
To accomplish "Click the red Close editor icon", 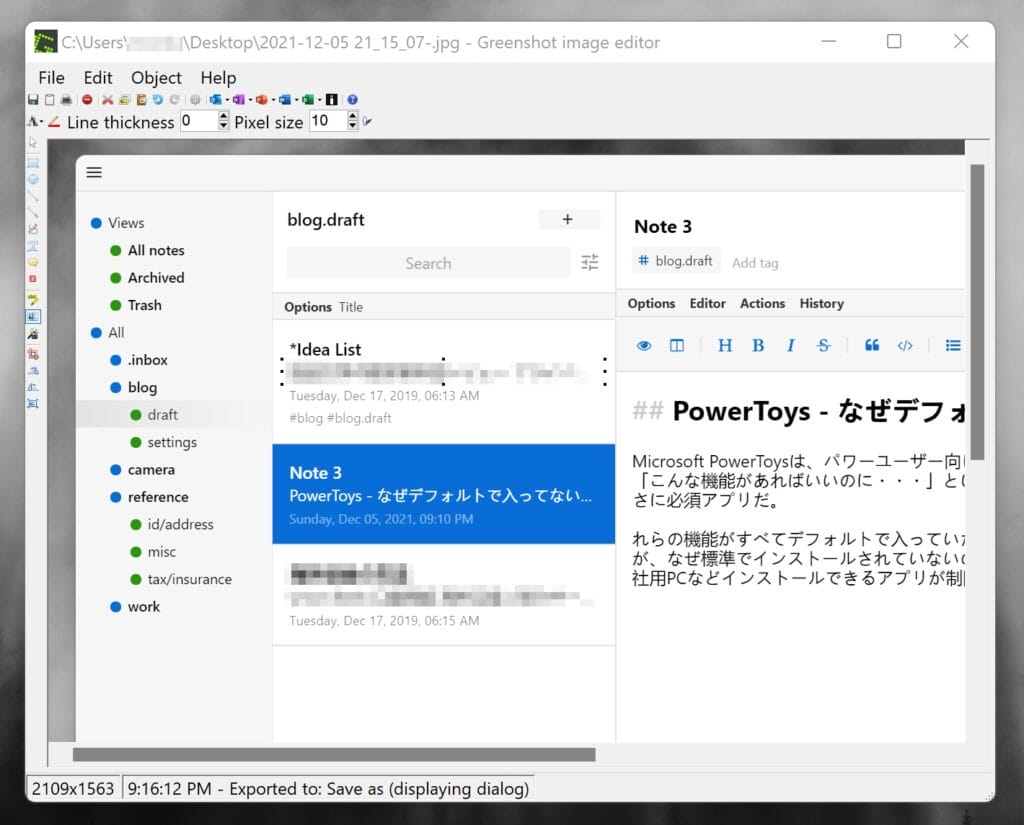I will point(87,99).
